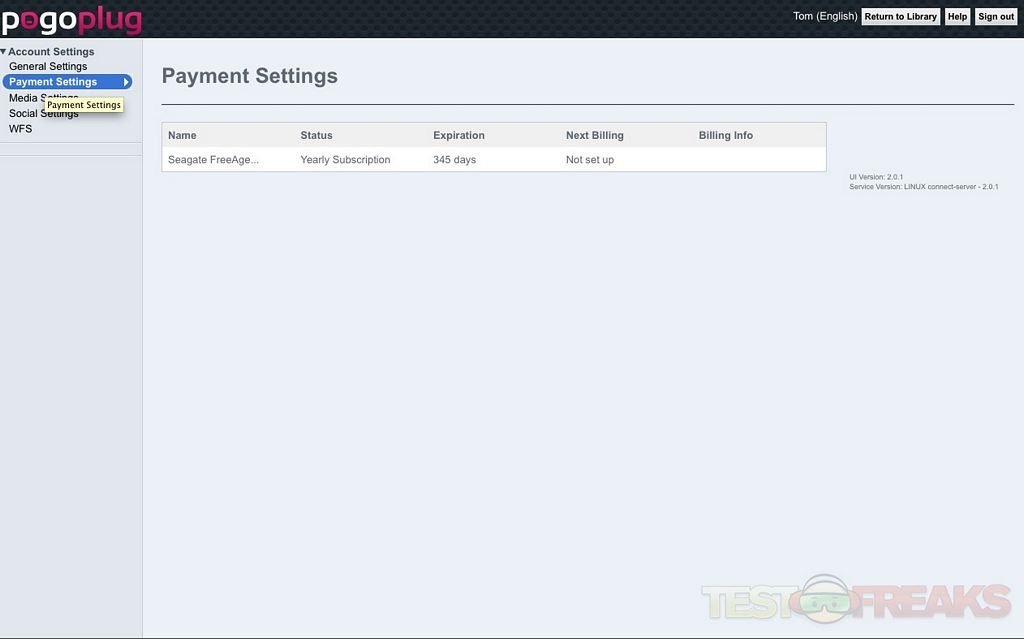1024x639 pixels.
Task: Click the arrow on Payment Settings item
Action: [126, 82]
